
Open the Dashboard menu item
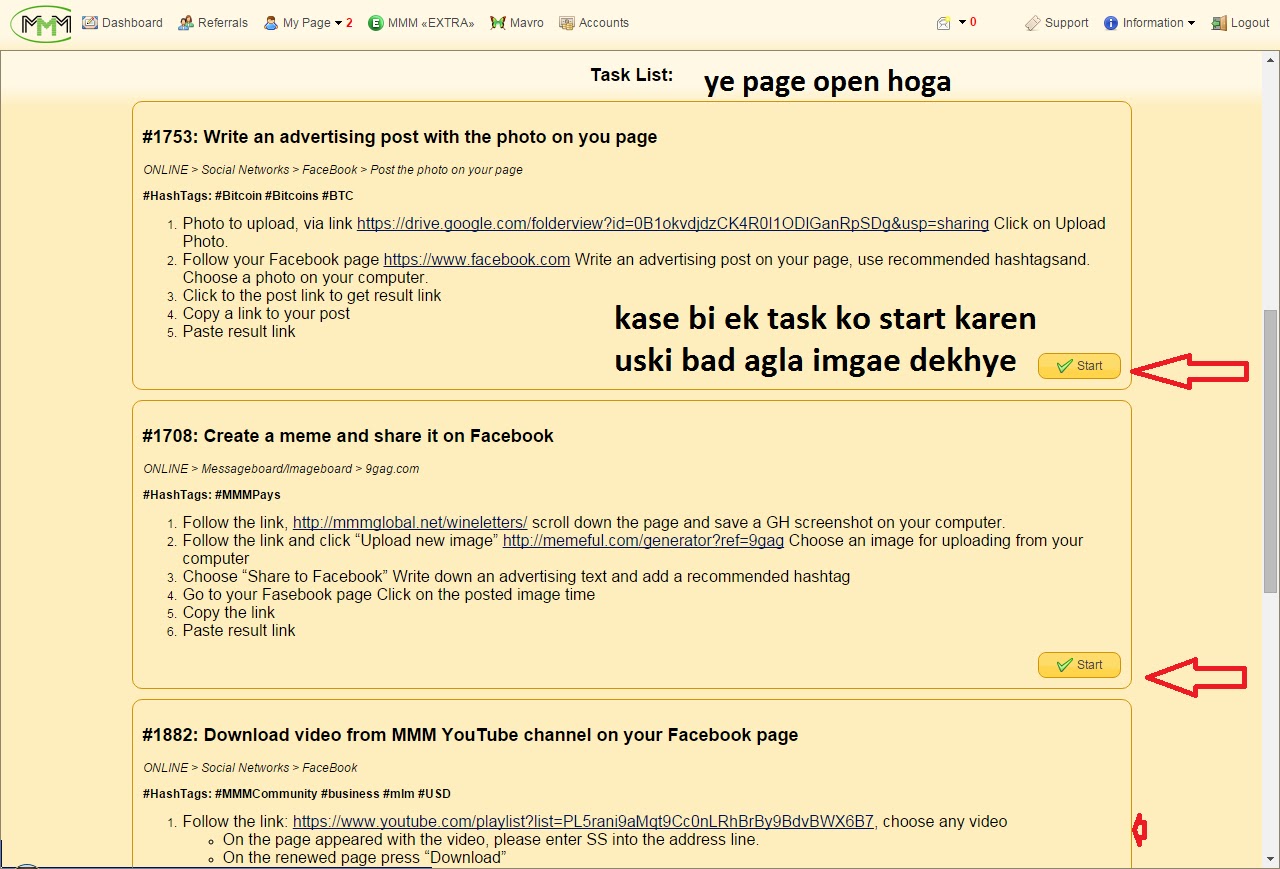[x=132, y=22]
